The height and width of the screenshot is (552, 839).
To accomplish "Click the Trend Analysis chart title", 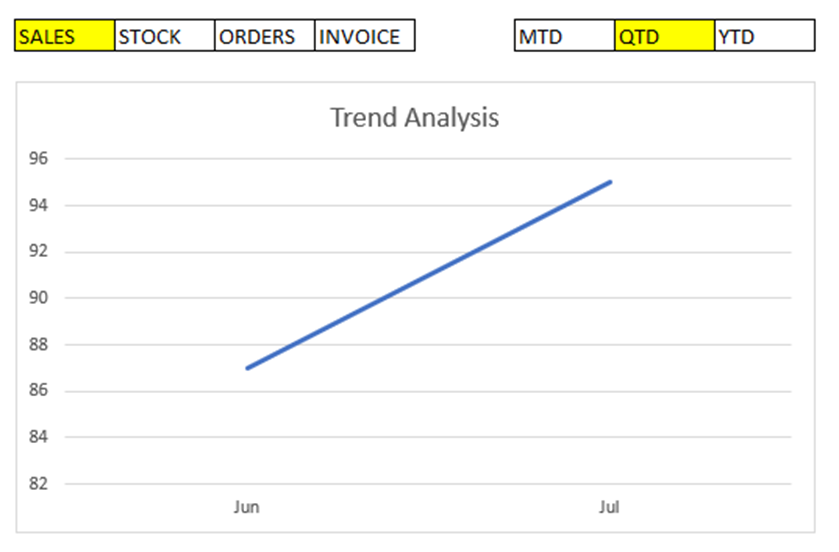I will click(415, 118).
